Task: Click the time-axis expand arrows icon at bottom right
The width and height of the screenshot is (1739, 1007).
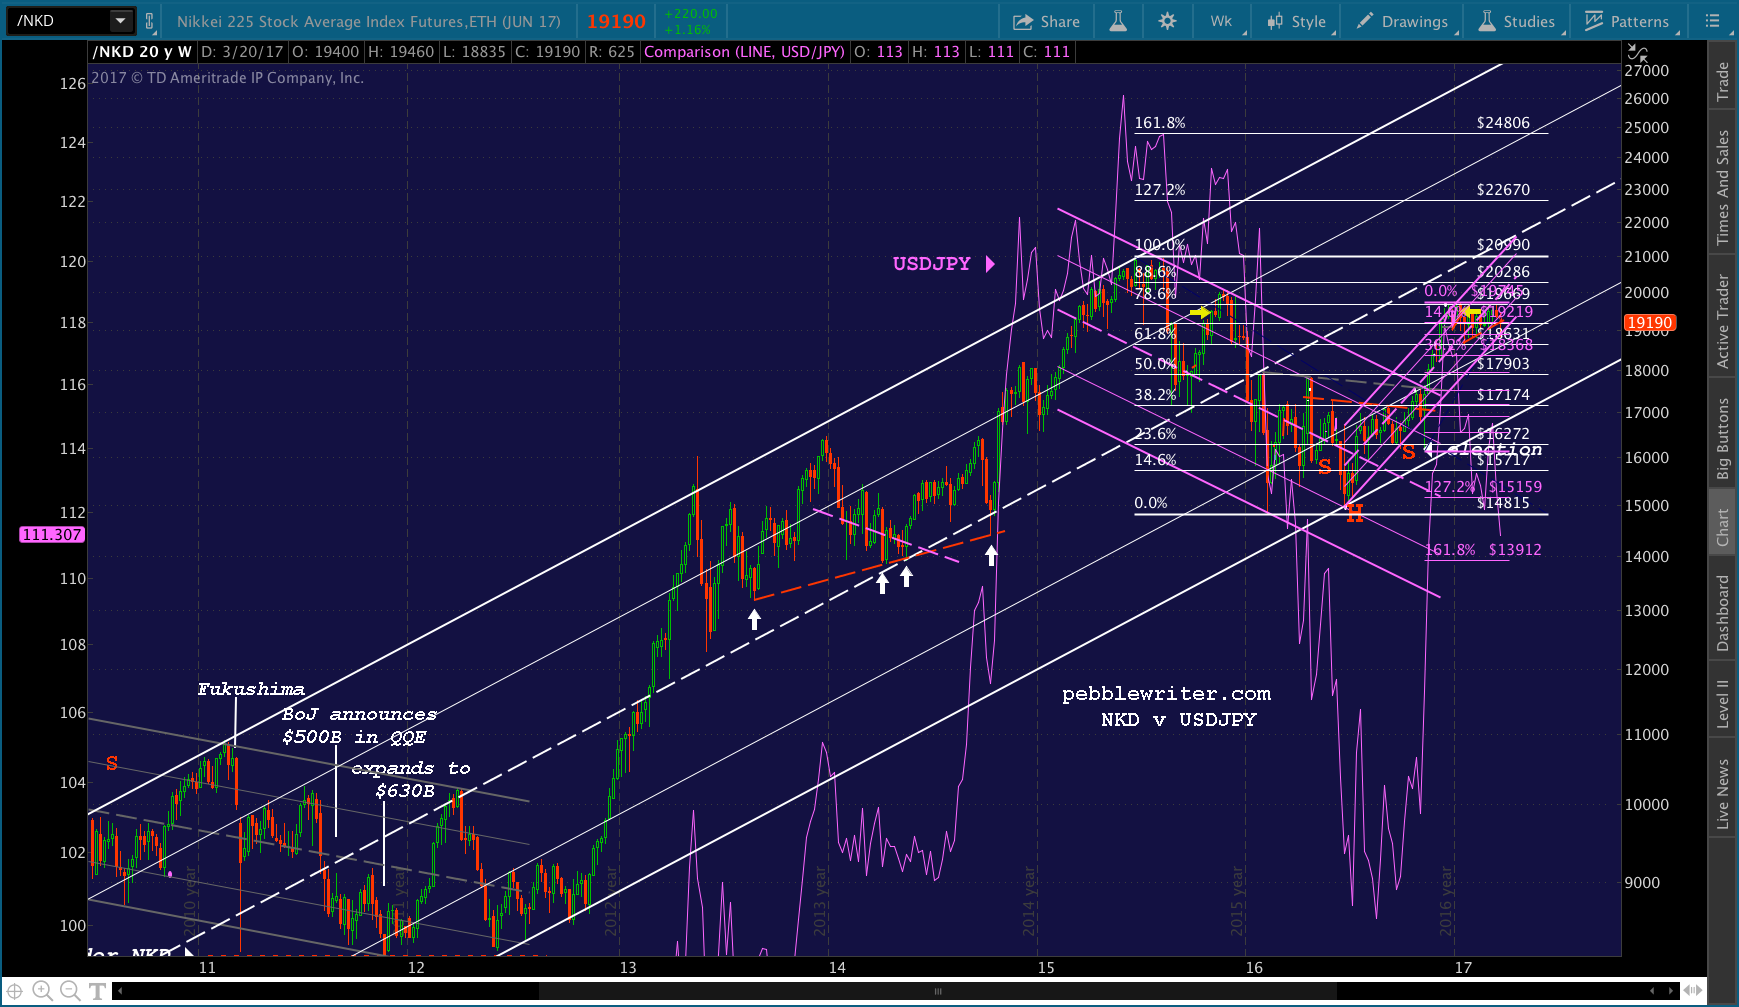Action: [x=1695, y=991]
